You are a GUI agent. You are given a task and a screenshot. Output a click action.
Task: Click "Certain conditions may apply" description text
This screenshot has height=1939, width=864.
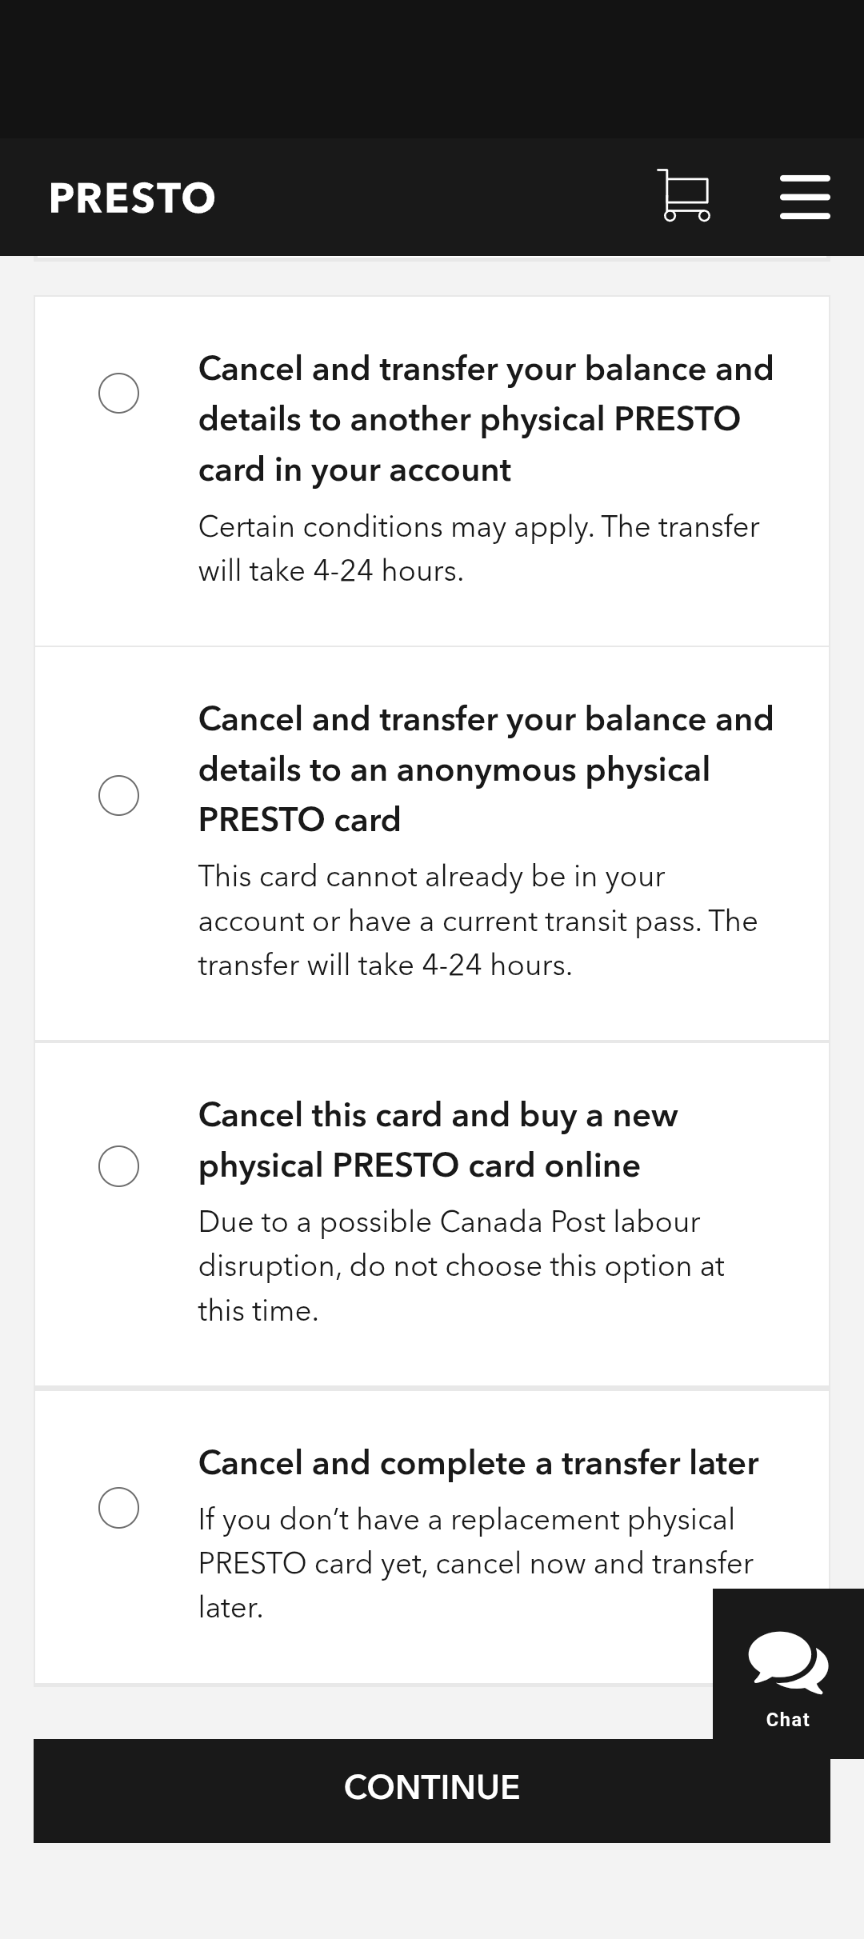(478, 548)
